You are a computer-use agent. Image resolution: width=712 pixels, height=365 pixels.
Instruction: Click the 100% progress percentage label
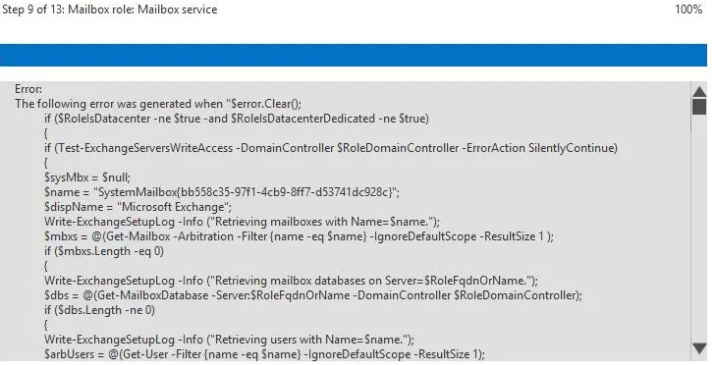click(688, 9)
